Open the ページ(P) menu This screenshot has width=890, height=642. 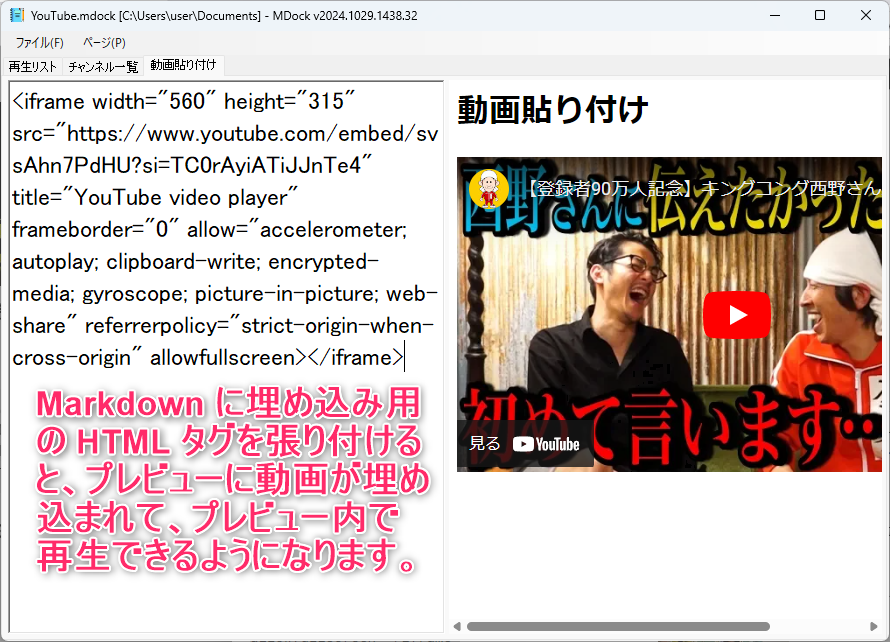pos(104,43)
